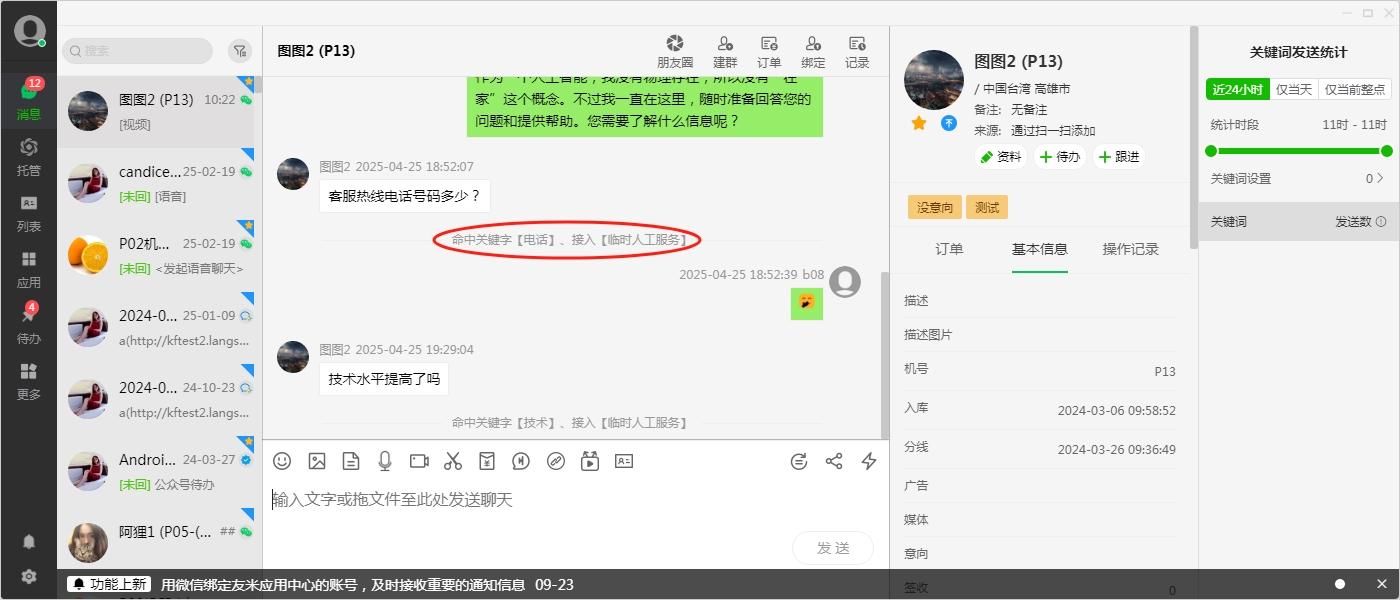Click the 建群 group creation icon
The height and width of the screenshot is (600, 1400).
coord(724,50)
